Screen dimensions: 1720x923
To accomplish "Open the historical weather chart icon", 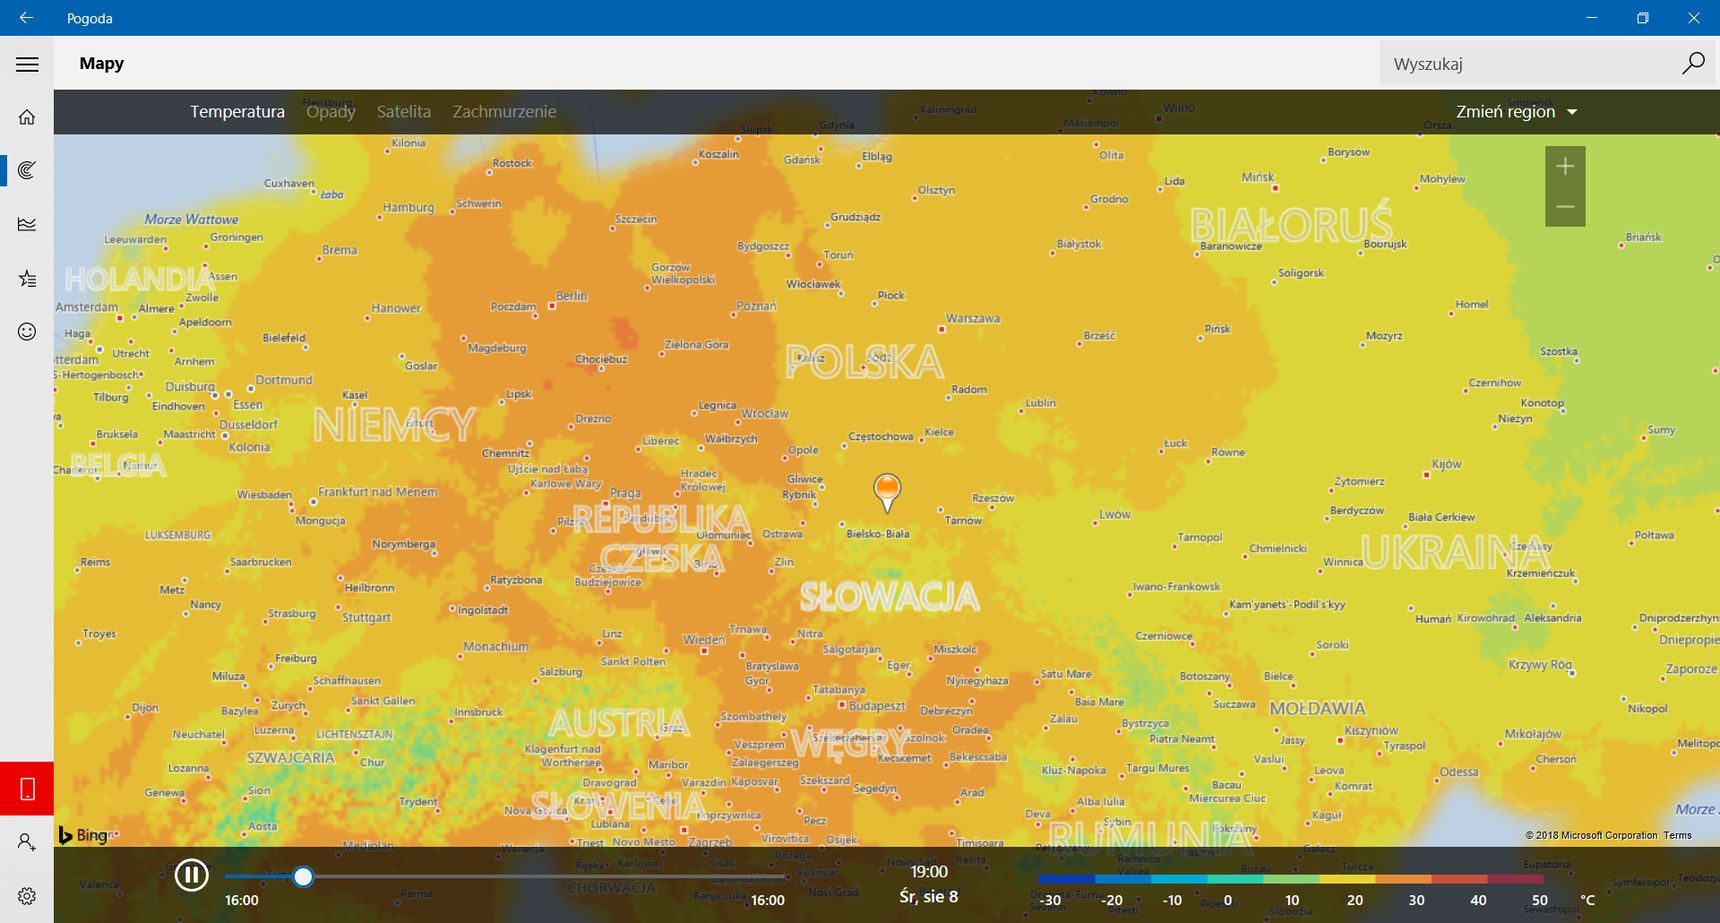I will (x=27, y=224).
